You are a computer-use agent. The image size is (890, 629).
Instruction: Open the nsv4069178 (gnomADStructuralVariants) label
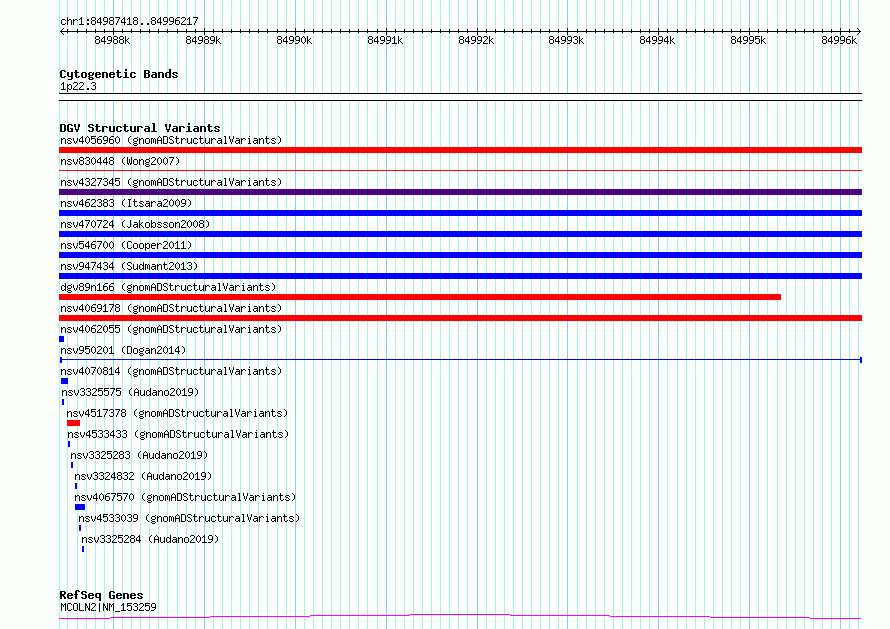point(171,308)
